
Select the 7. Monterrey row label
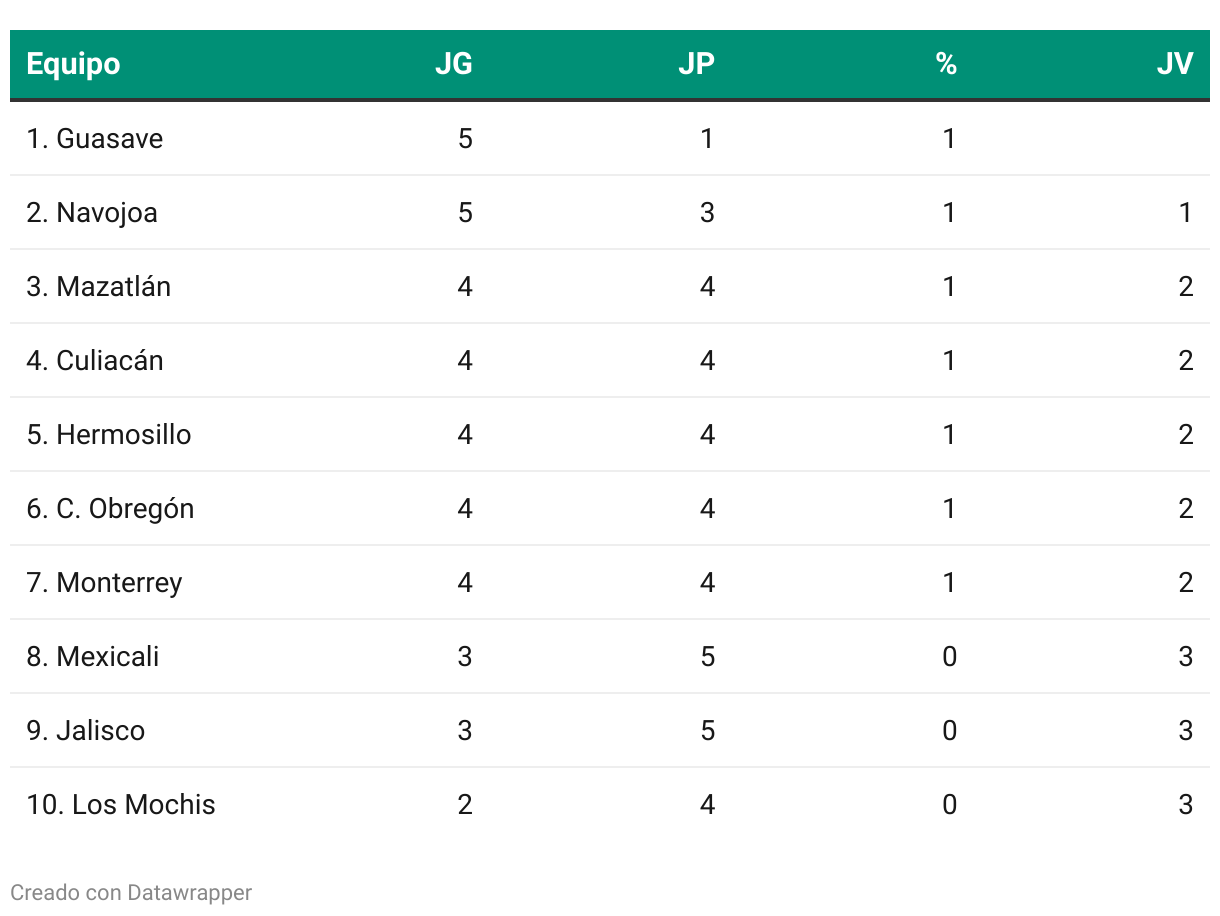tap(105, 583)
